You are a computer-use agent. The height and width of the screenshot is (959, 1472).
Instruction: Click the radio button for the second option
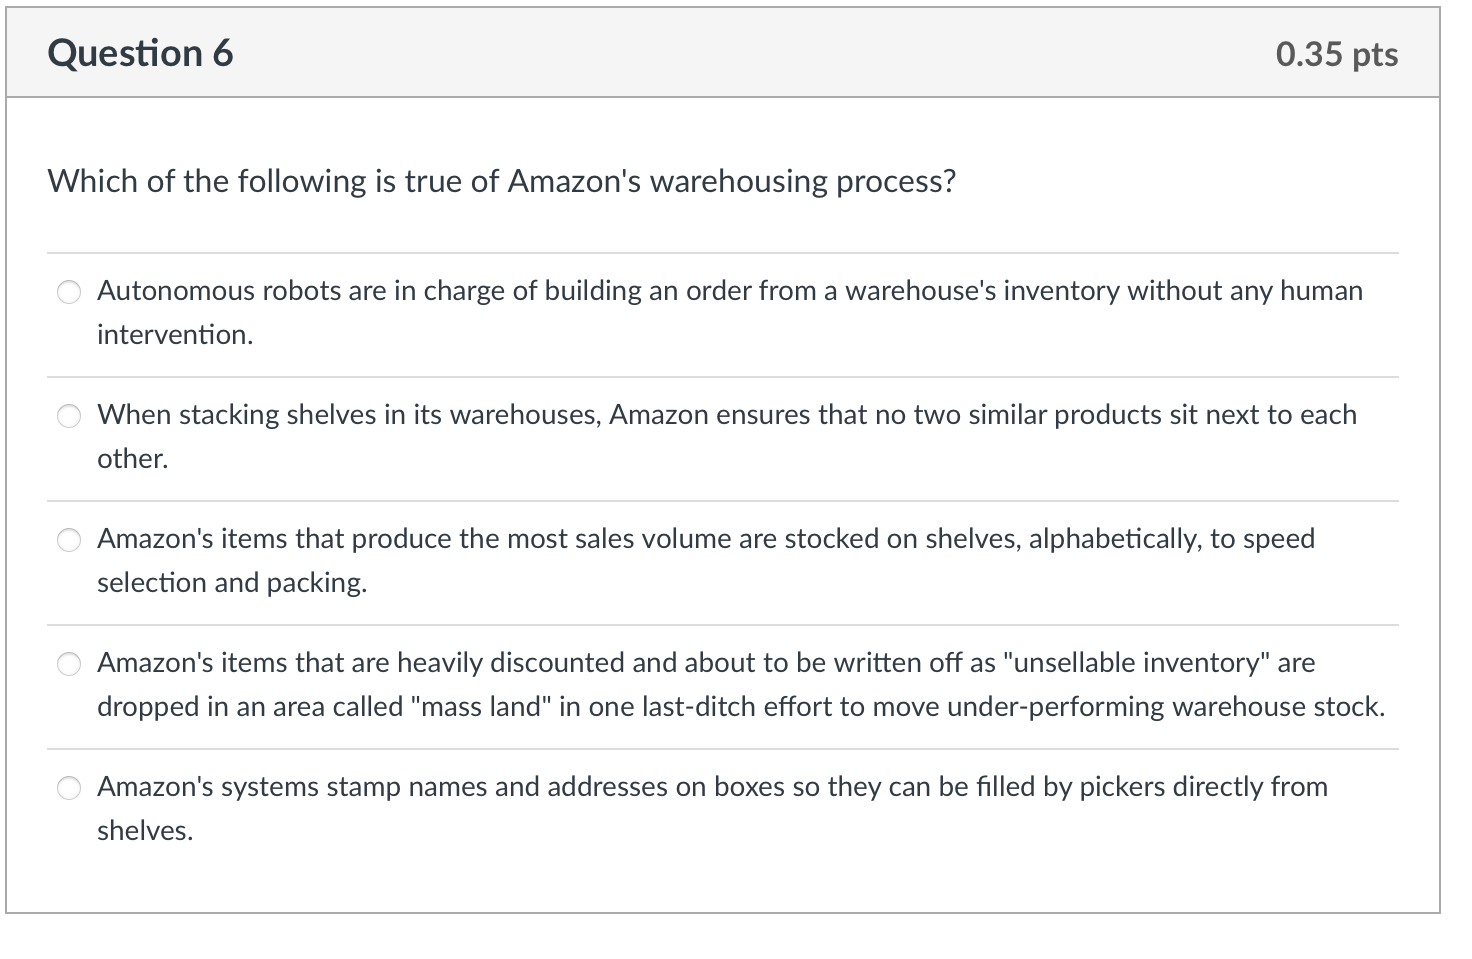click(68, 416)
